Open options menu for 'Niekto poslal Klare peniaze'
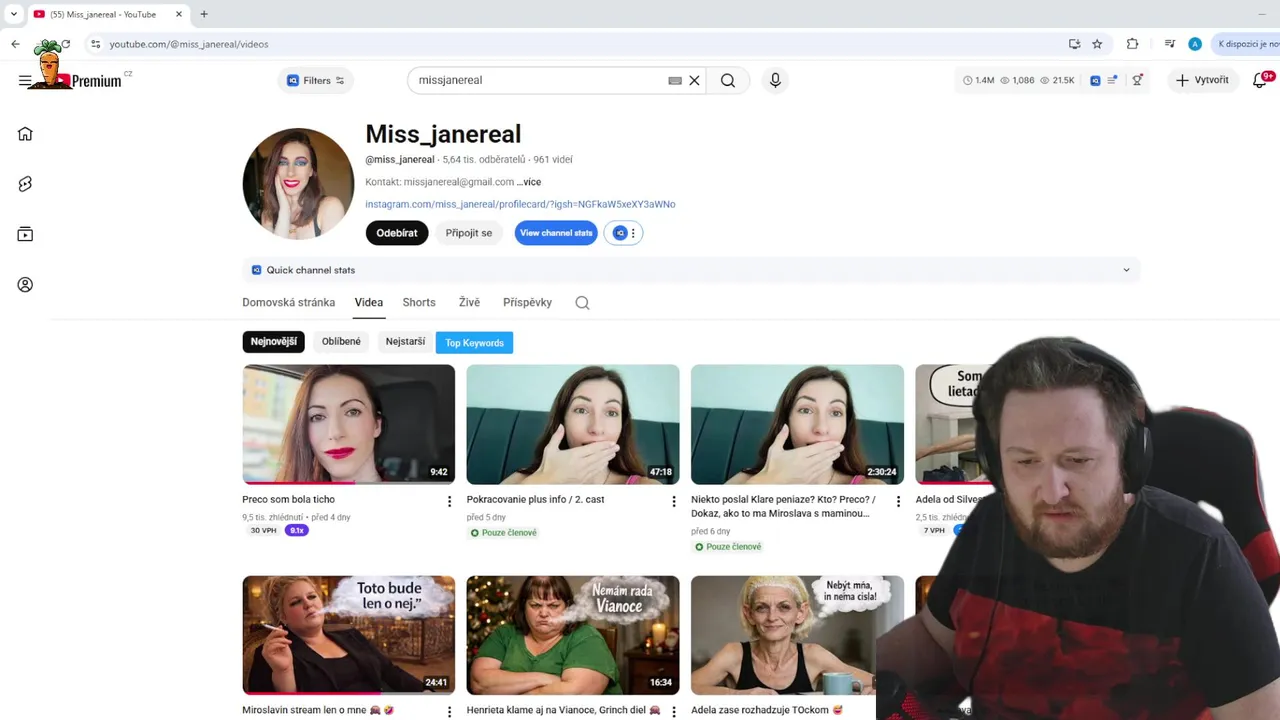 click(x=898, y=501)
